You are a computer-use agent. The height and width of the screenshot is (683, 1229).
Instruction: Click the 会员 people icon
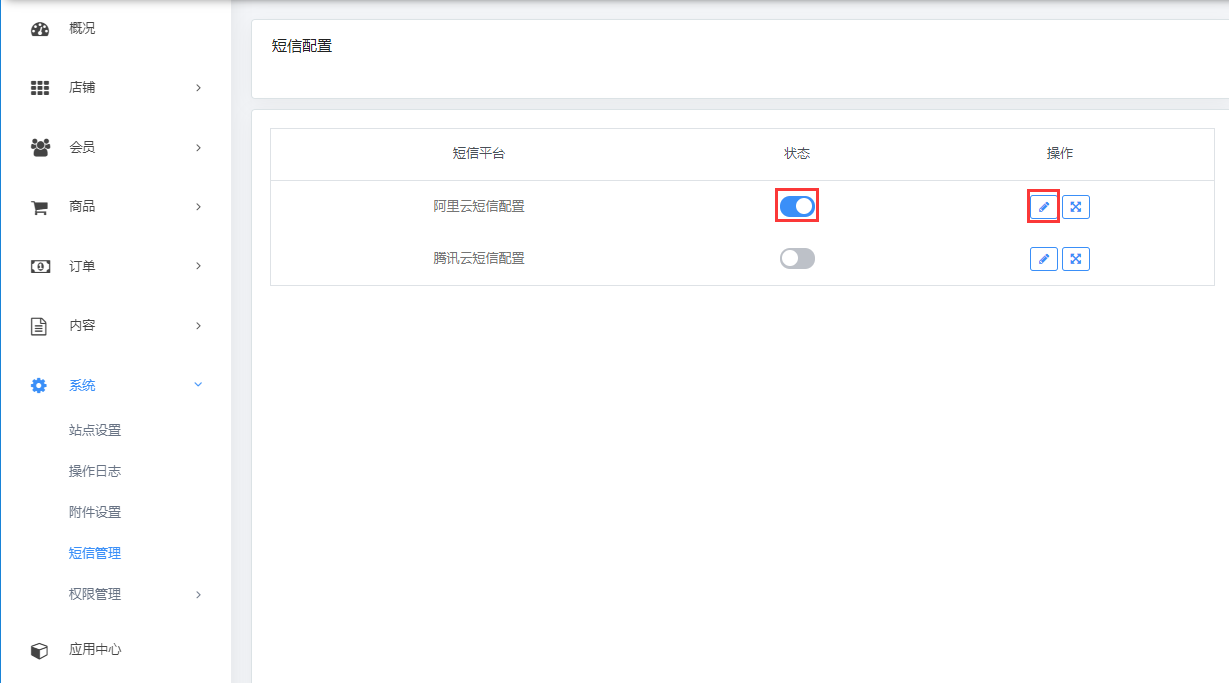(x=40, y=148)
